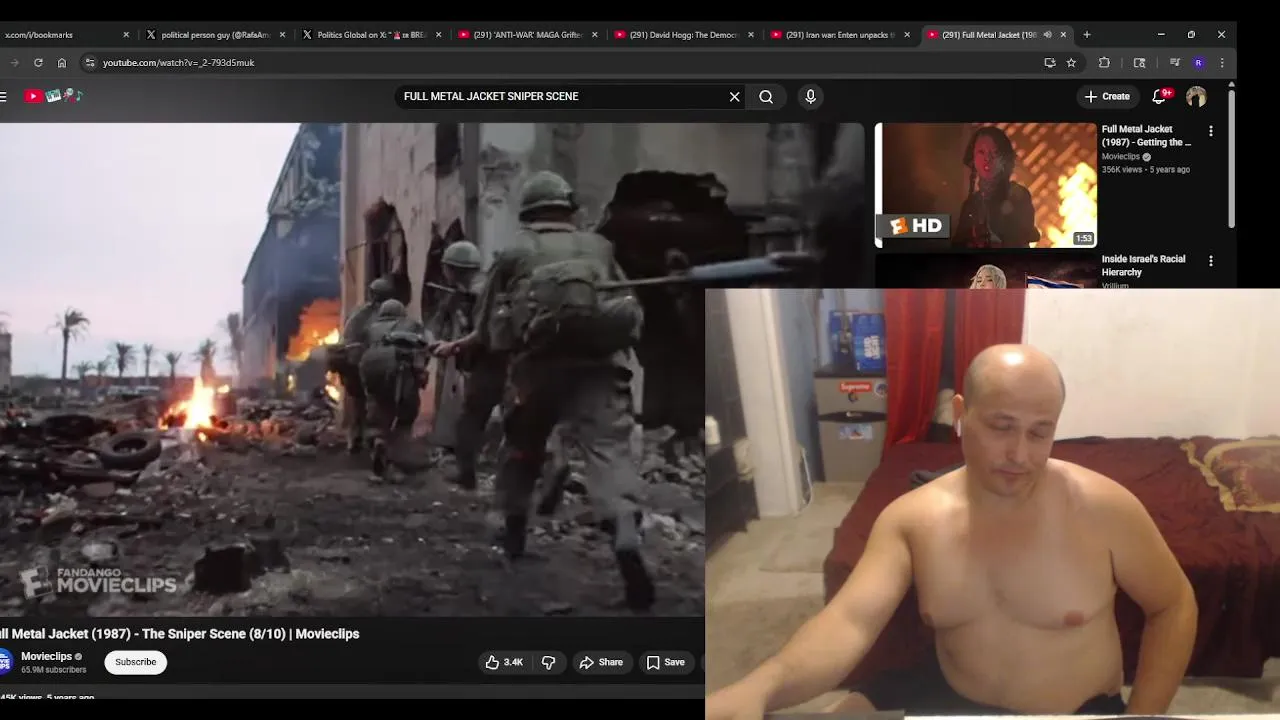Click the address bar URL field
Screen dimensions: 1280x720
[560, 62]
